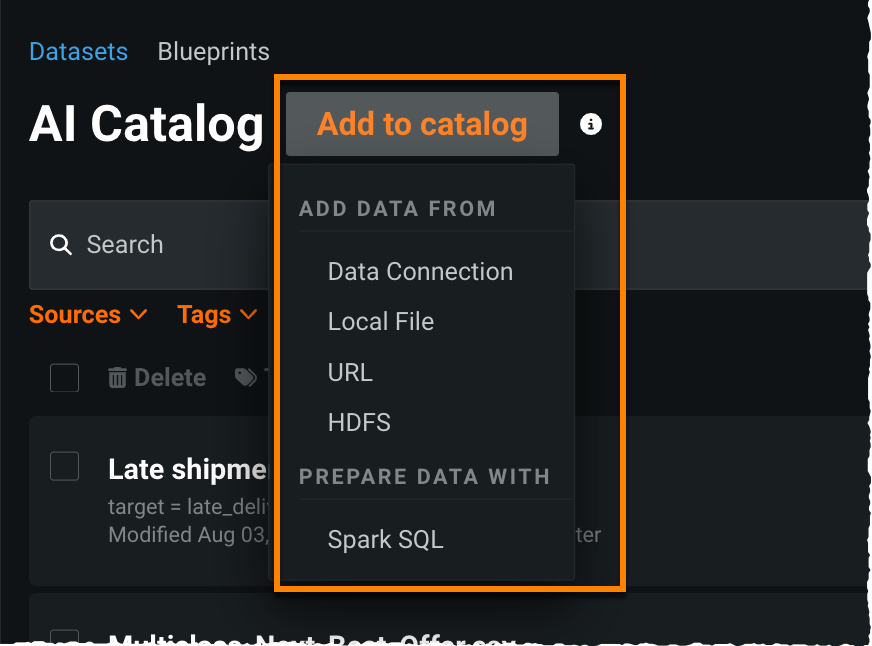Choose Spark SQL to prepare data
Viewport: 872px width, 646px height.
385,540
